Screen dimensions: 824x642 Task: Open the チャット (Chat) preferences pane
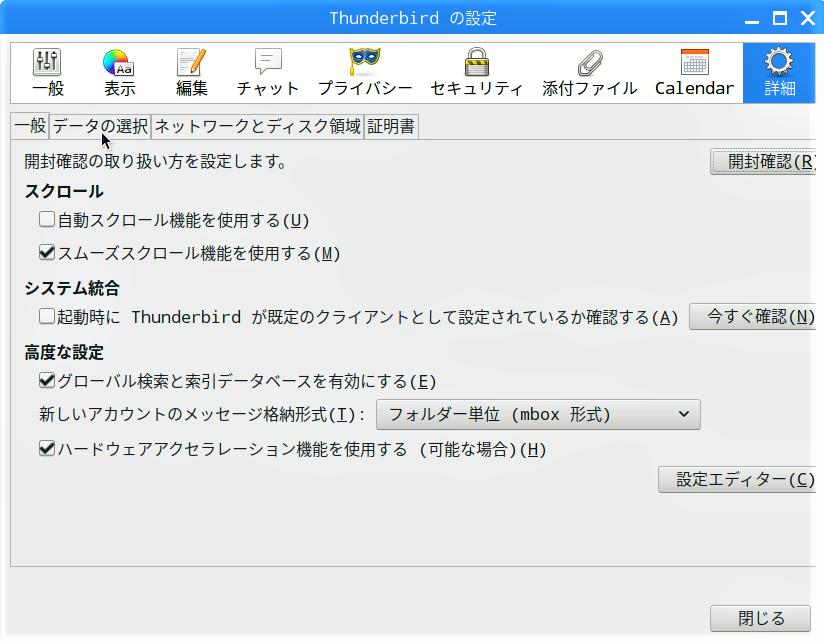pos(267,73)
